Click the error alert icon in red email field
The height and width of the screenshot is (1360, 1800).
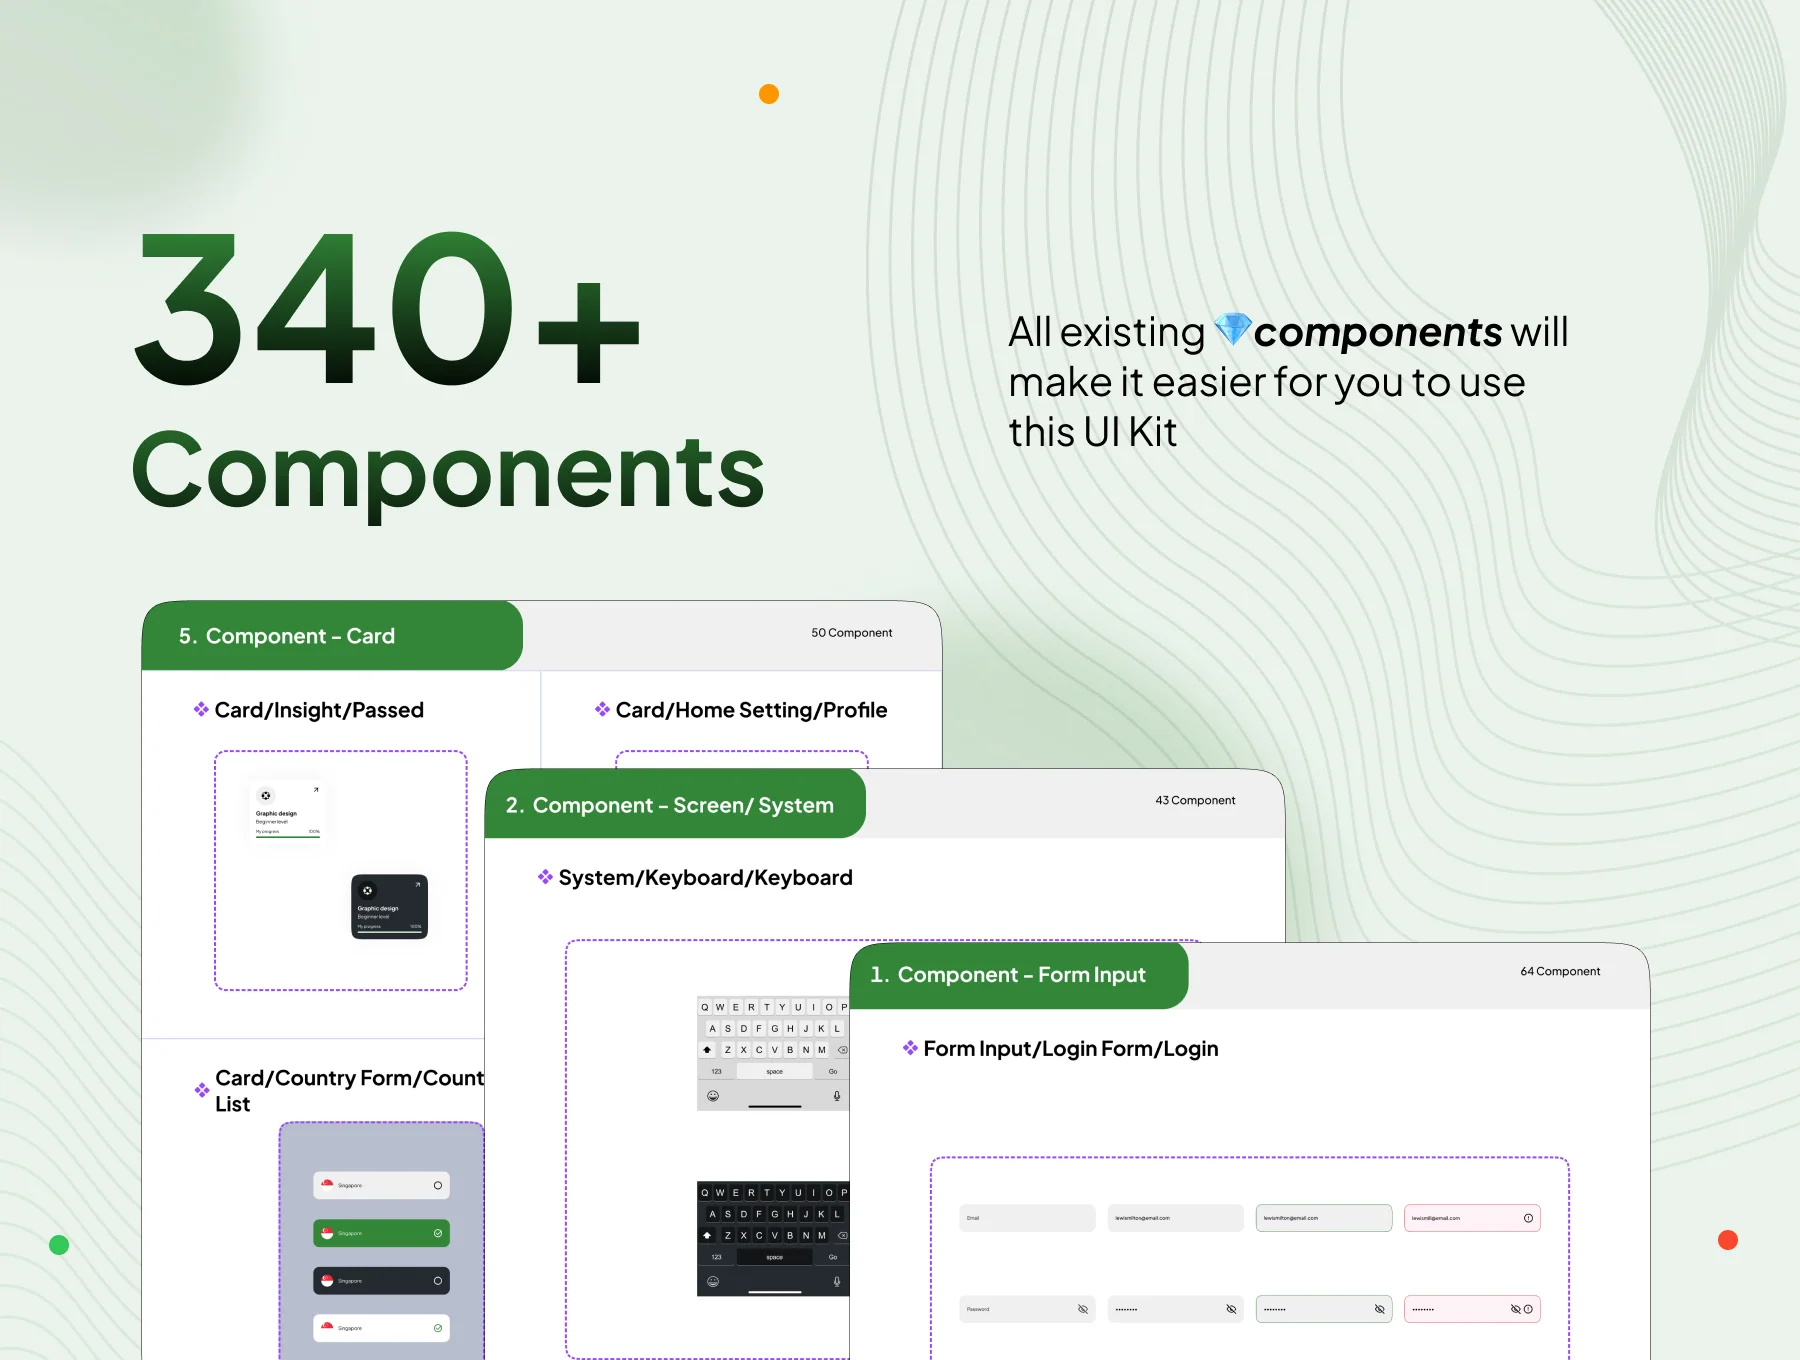[x=1528, y=1218]
